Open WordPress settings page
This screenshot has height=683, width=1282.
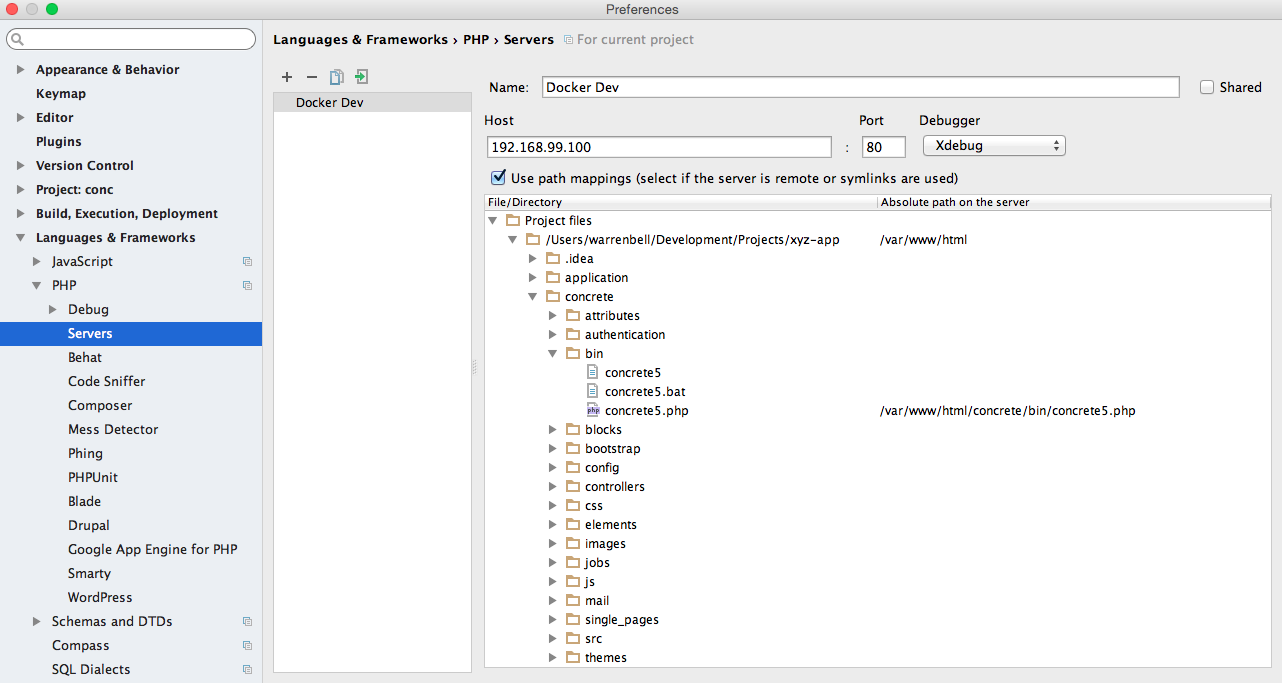point(100,598)
